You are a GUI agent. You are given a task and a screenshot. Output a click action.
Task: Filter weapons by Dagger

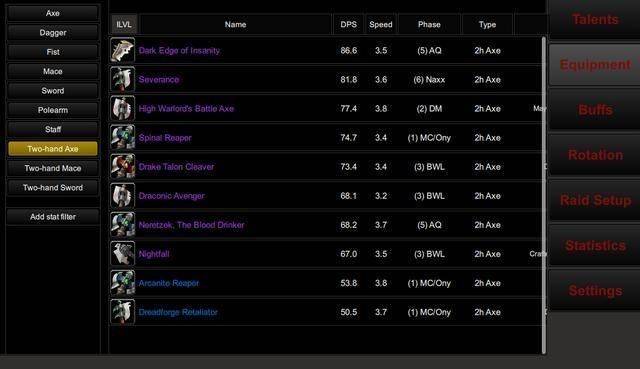53,32
